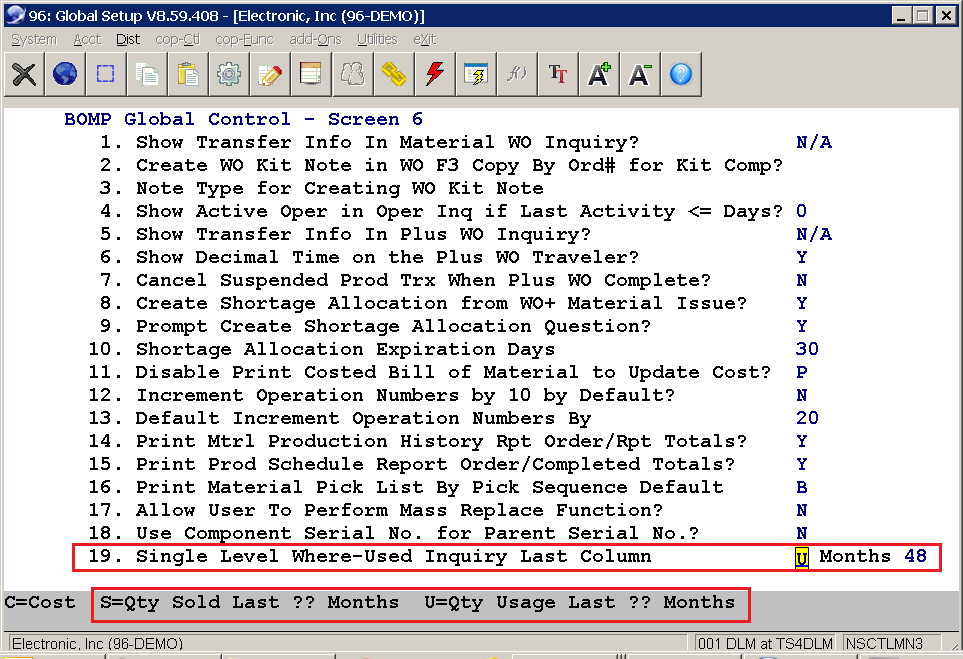Open the Dist menu
Screen dimensions: 963x659
tap(128, 39)
